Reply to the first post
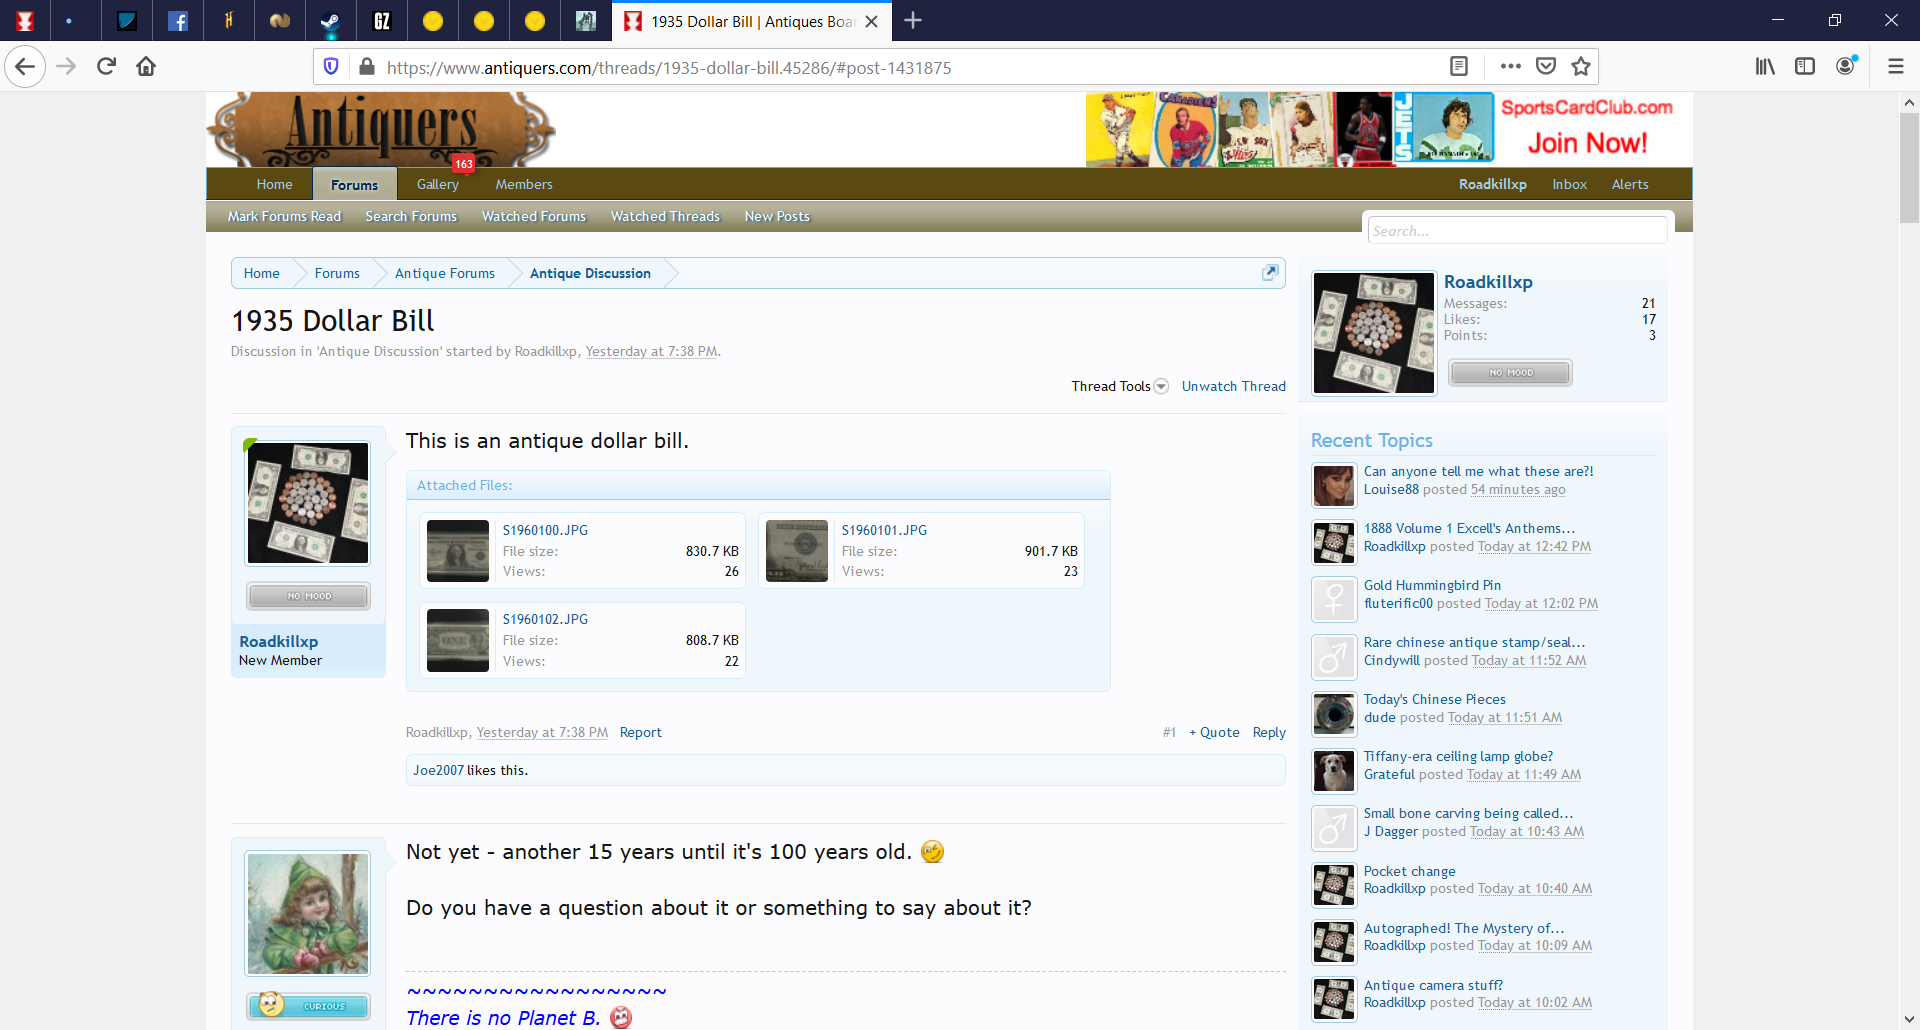 (x=1269, y=733)
